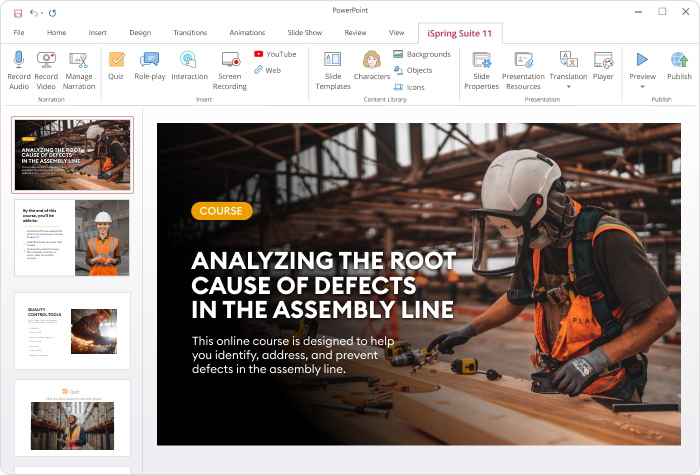Click the Save icon in title bar
700x475 pixels.
point(18,13)
